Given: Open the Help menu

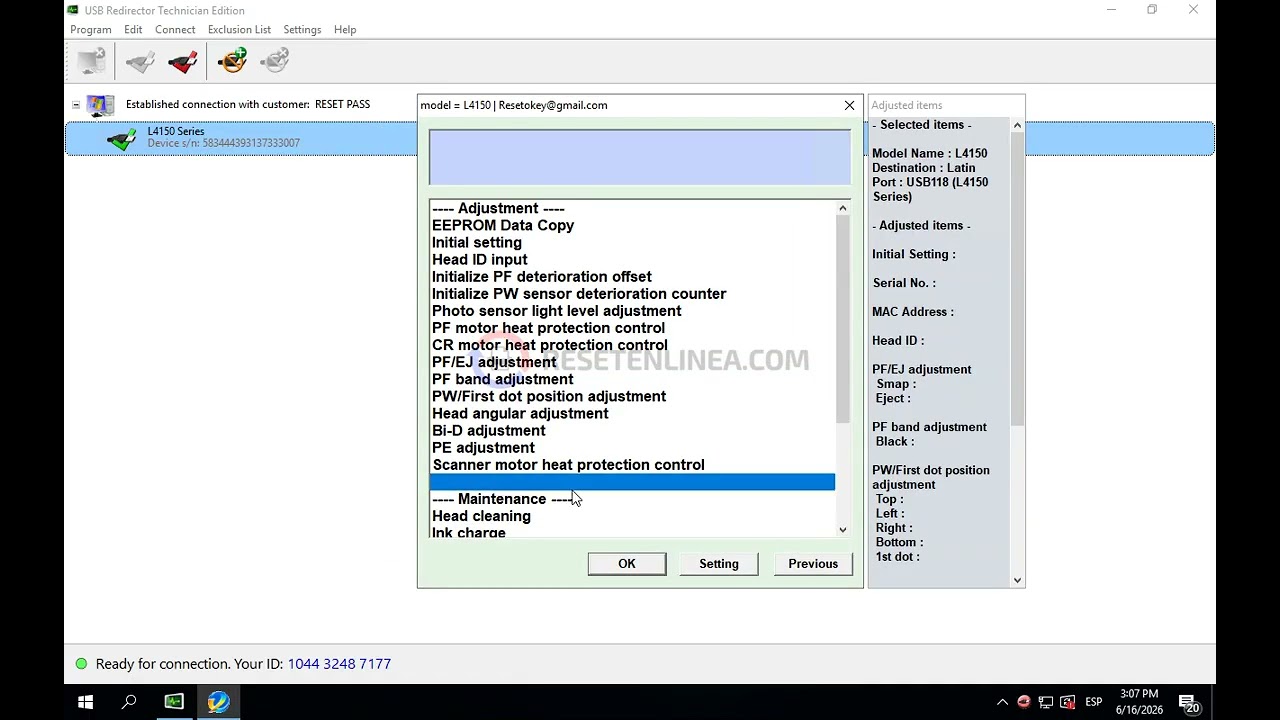Looking at the screenshot, I should tap(345, 30).
